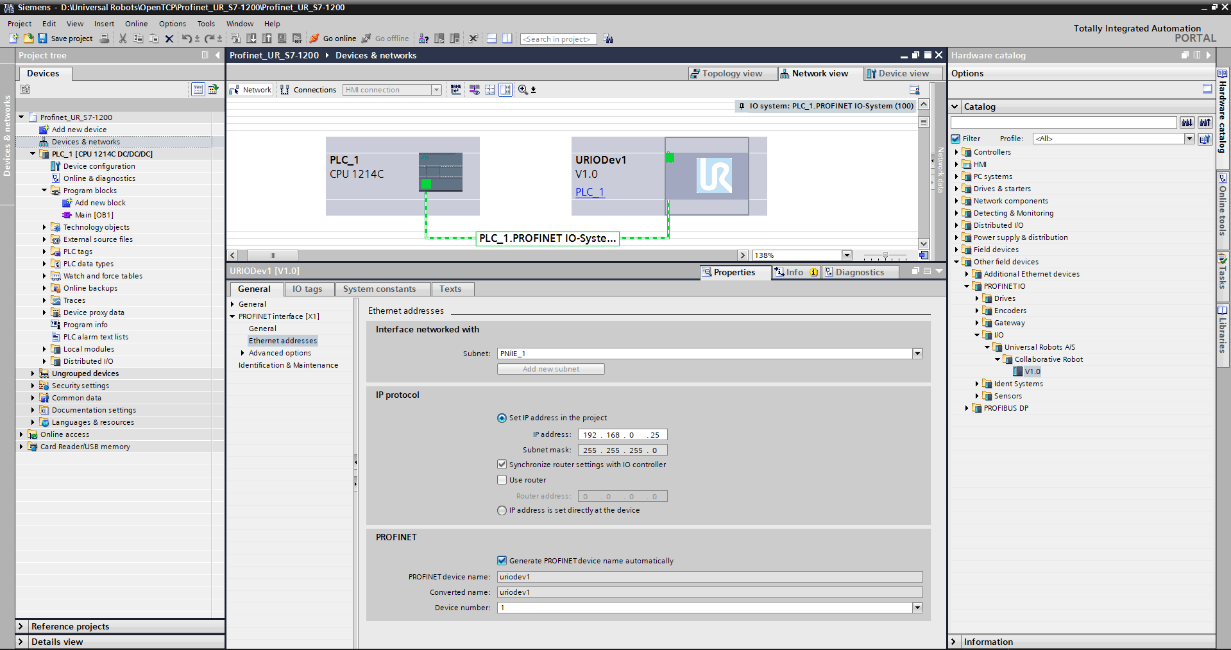The height and width of the screenshot is (650, 1231).
Task: Toggle Generate PROFINET device name automatically
Action: click(x=502, y=560)
